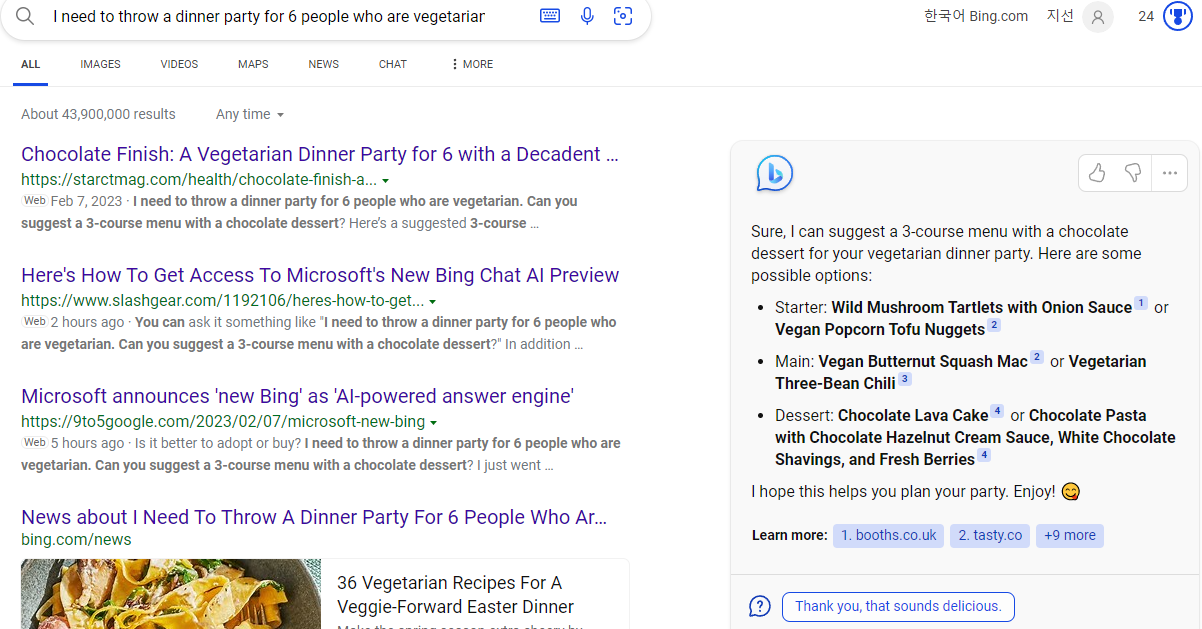This screenshot has width=1202, height=629.
Task: Select the ALL search tab
Action: [x=30, y=64]
